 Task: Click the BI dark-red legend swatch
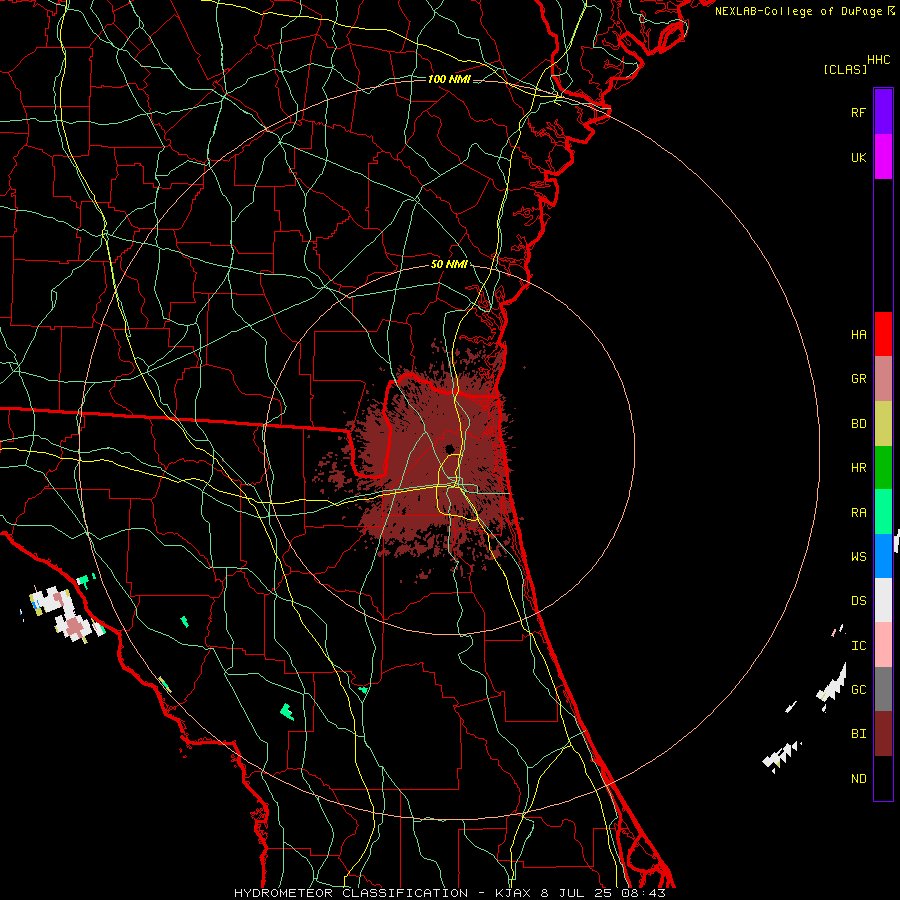click(883, 734)
